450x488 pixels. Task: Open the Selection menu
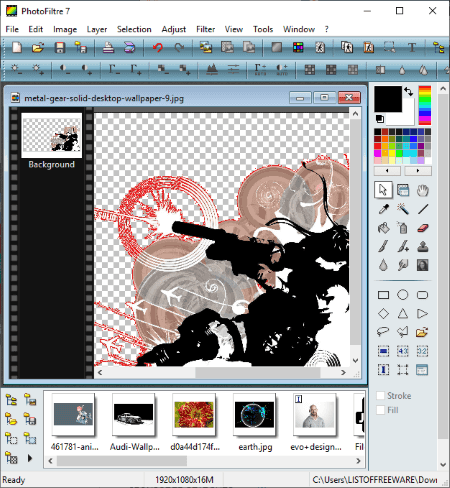click(x=134, y=29)
